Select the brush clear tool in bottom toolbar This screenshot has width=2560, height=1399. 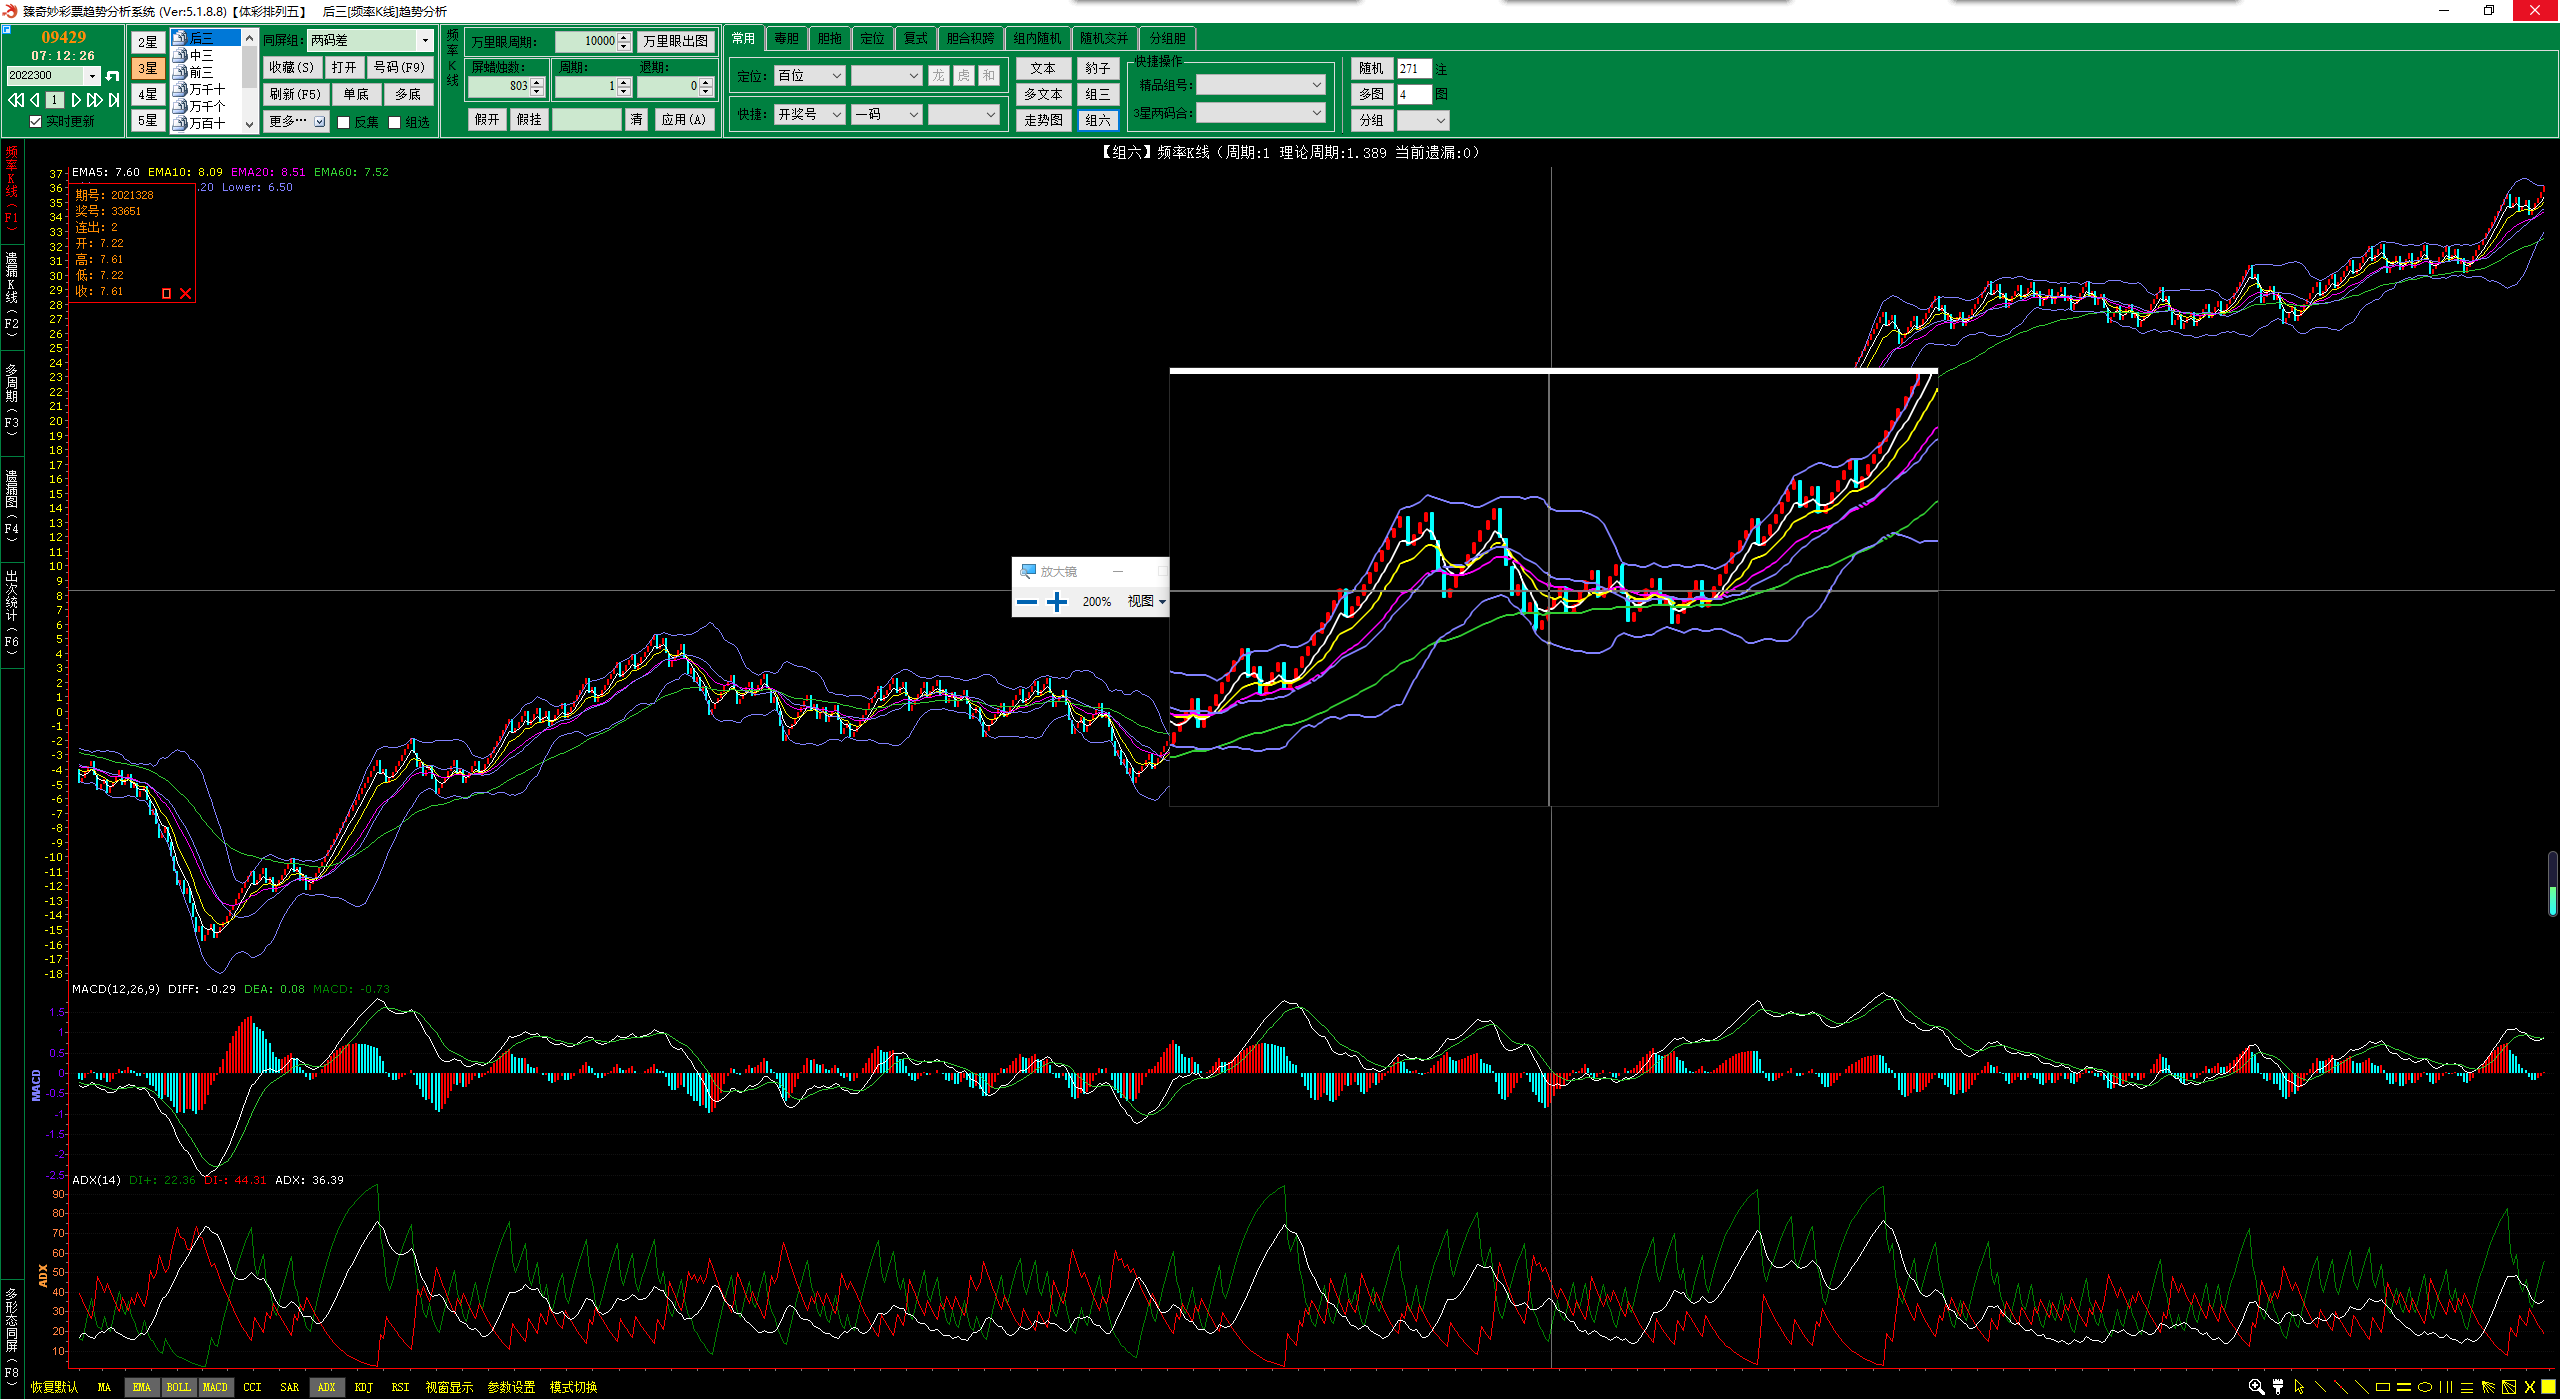click(x=2278, y=1387)
